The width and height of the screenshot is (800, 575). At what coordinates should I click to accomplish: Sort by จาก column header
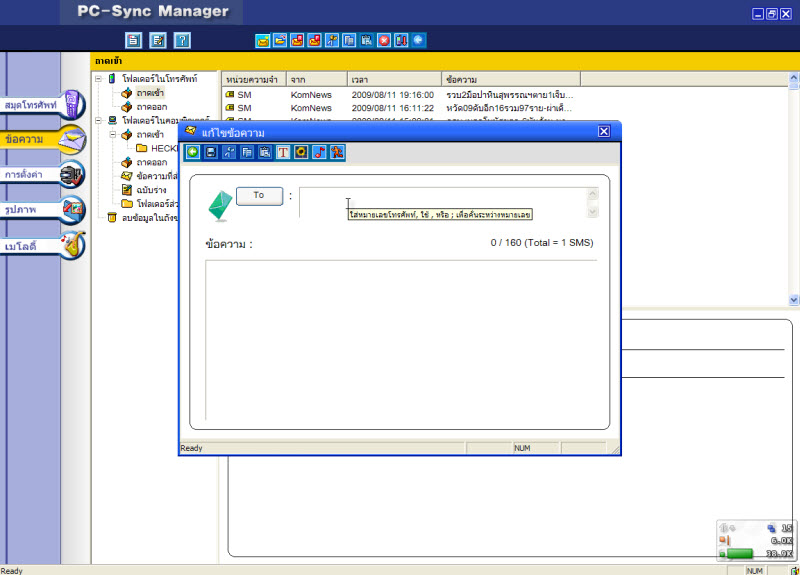317,80
